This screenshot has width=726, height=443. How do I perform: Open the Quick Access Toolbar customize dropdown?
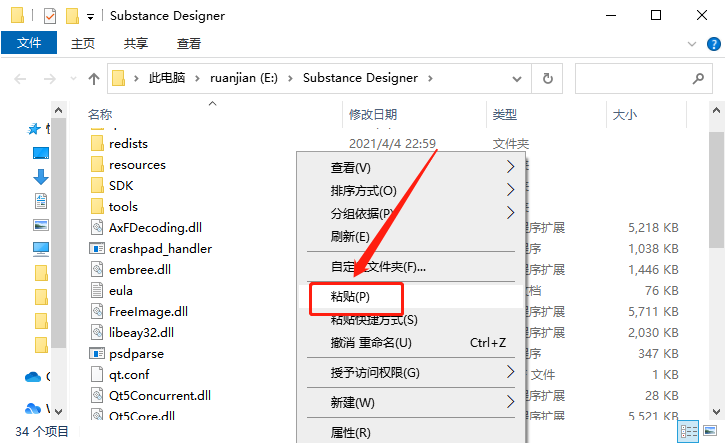point(90,17)
